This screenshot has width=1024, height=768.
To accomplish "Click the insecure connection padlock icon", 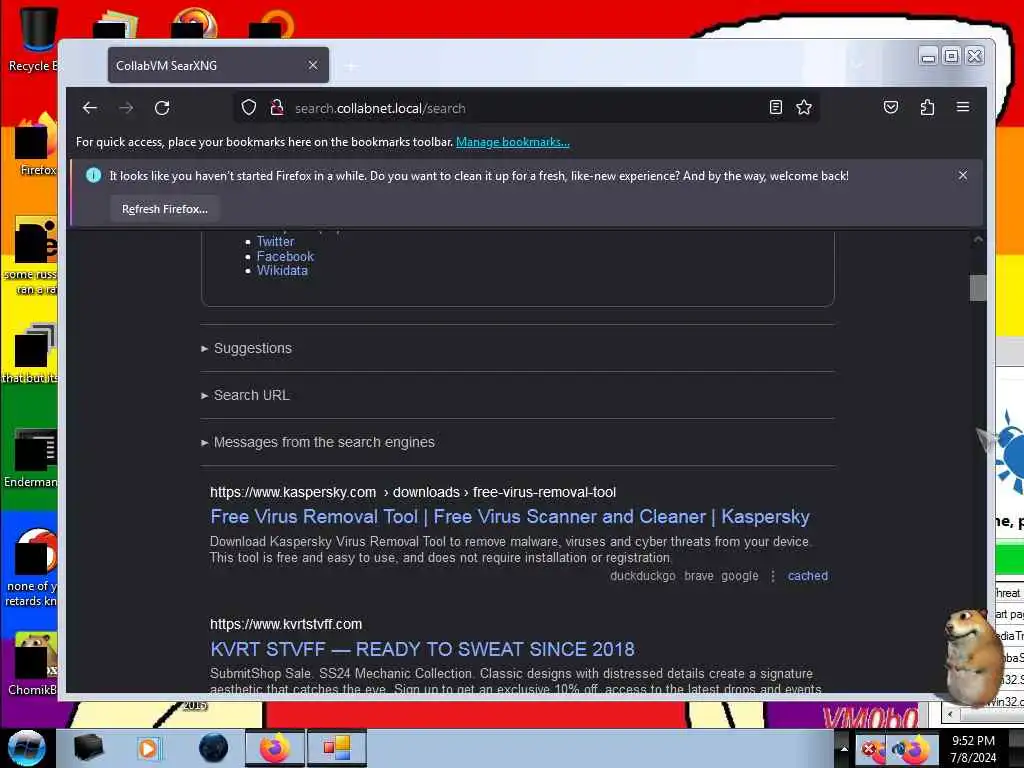I will [277, 108].
